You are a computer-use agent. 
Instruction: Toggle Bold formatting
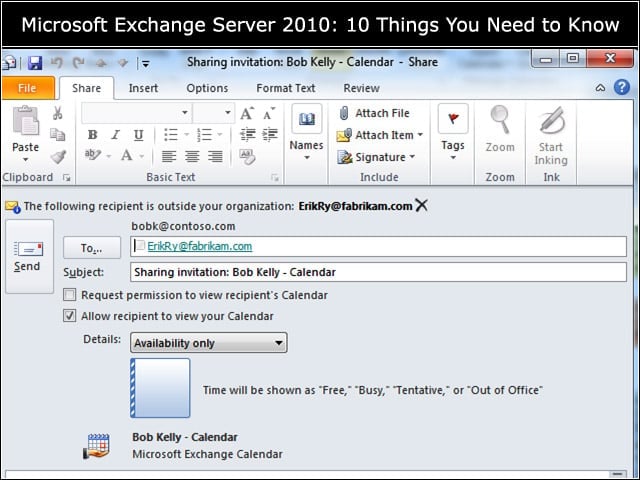92,135
